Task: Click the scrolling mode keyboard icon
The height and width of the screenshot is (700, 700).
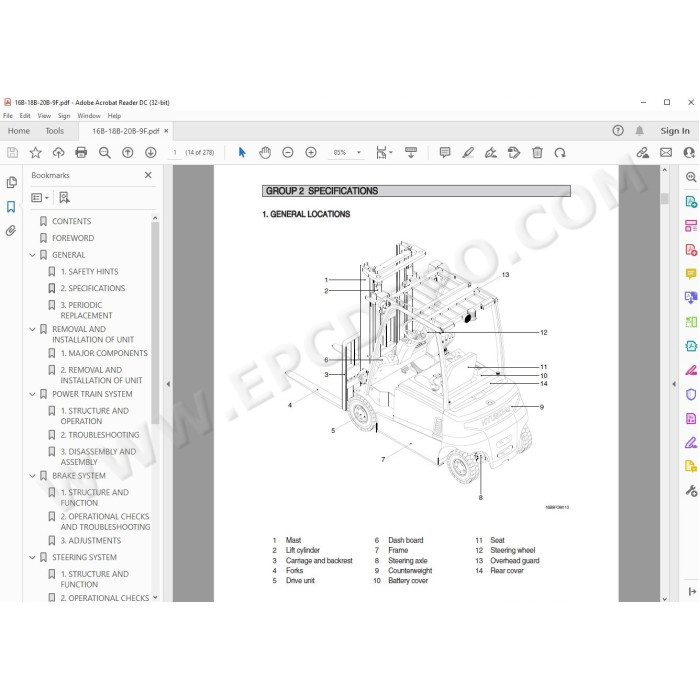Action: (x=411, y=153)
